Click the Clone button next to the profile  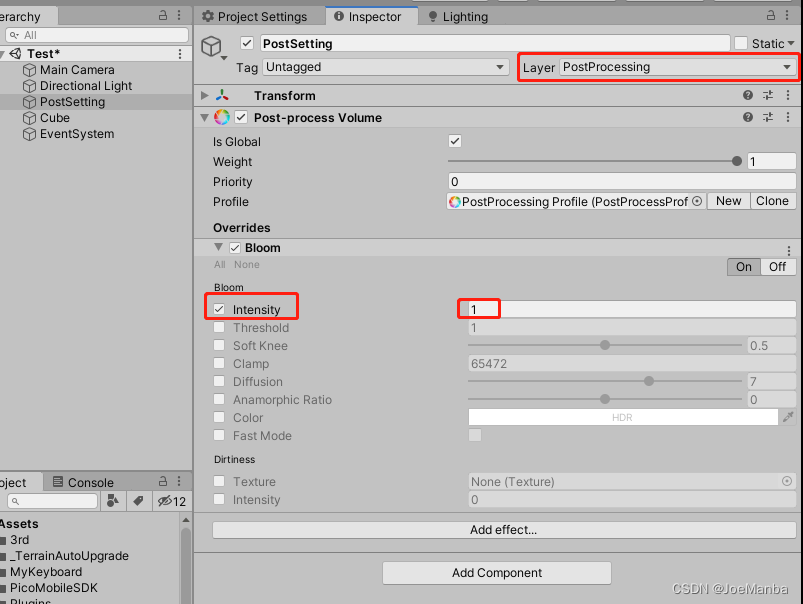771,200
